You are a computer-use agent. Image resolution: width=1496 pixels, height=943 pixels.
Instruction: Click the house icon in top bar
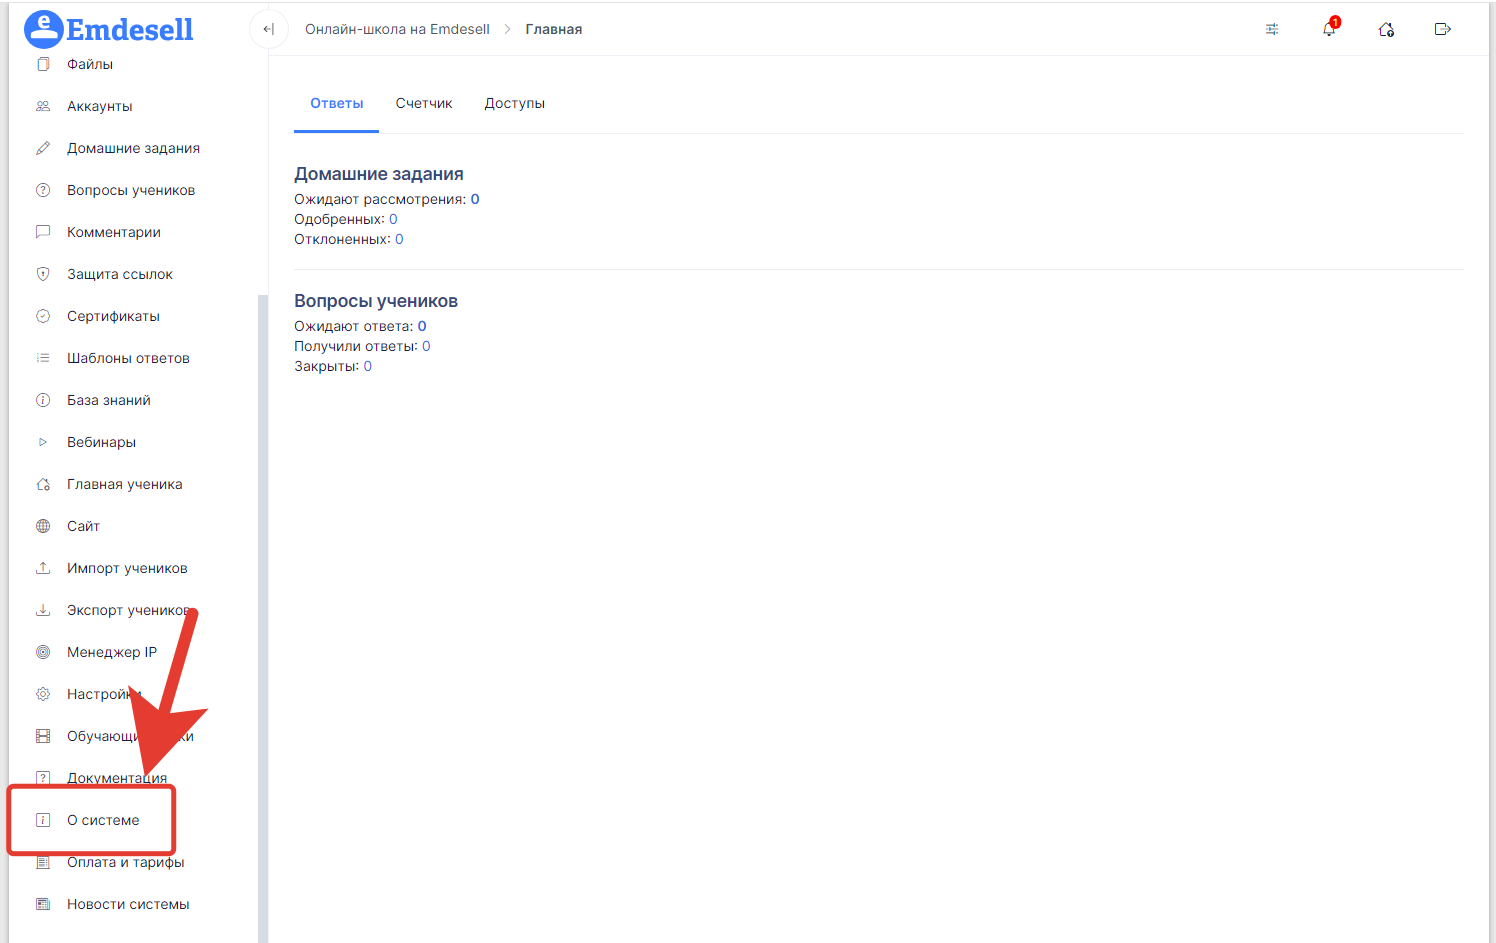tap(1386, 29)
